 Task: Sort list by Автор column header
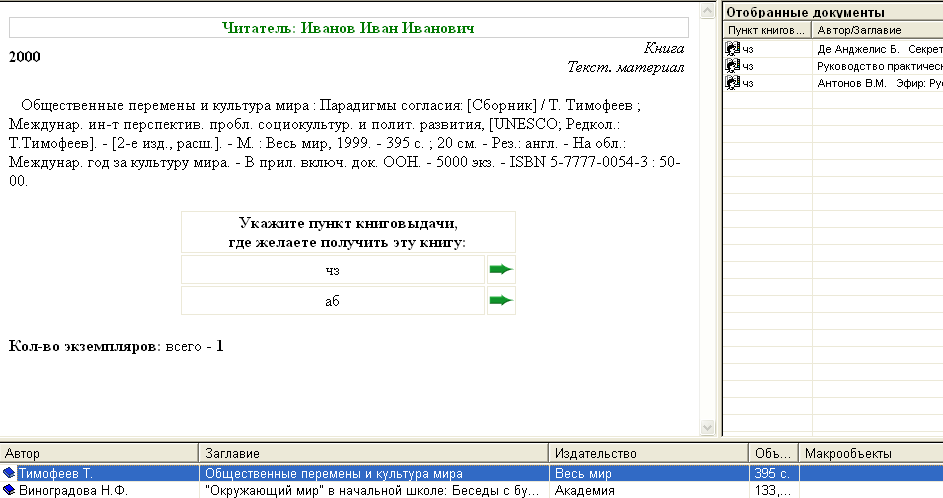point(99,453)
